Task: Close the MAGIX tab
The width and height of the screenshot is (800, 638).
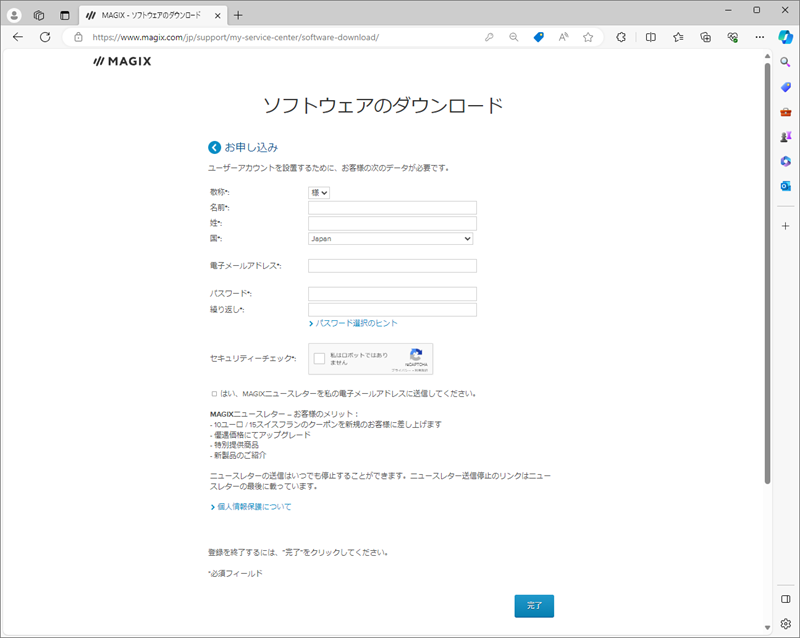Action: point(217,16)
